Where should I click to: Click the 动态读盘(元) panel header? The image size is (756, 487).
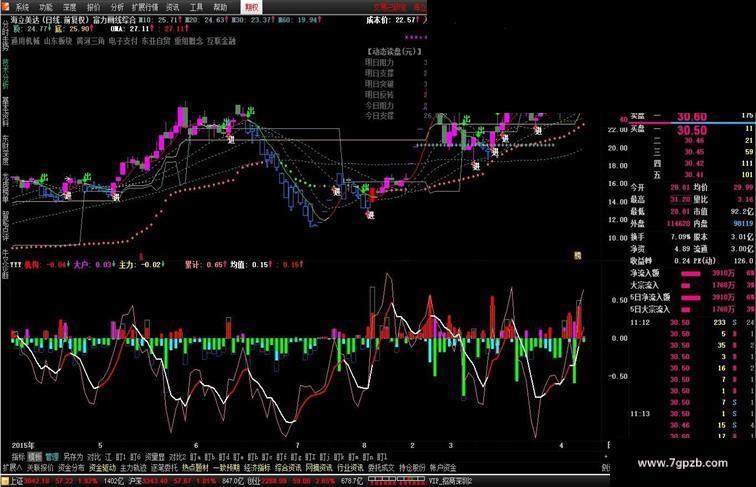pyautogui.click(x=394, y=51)
